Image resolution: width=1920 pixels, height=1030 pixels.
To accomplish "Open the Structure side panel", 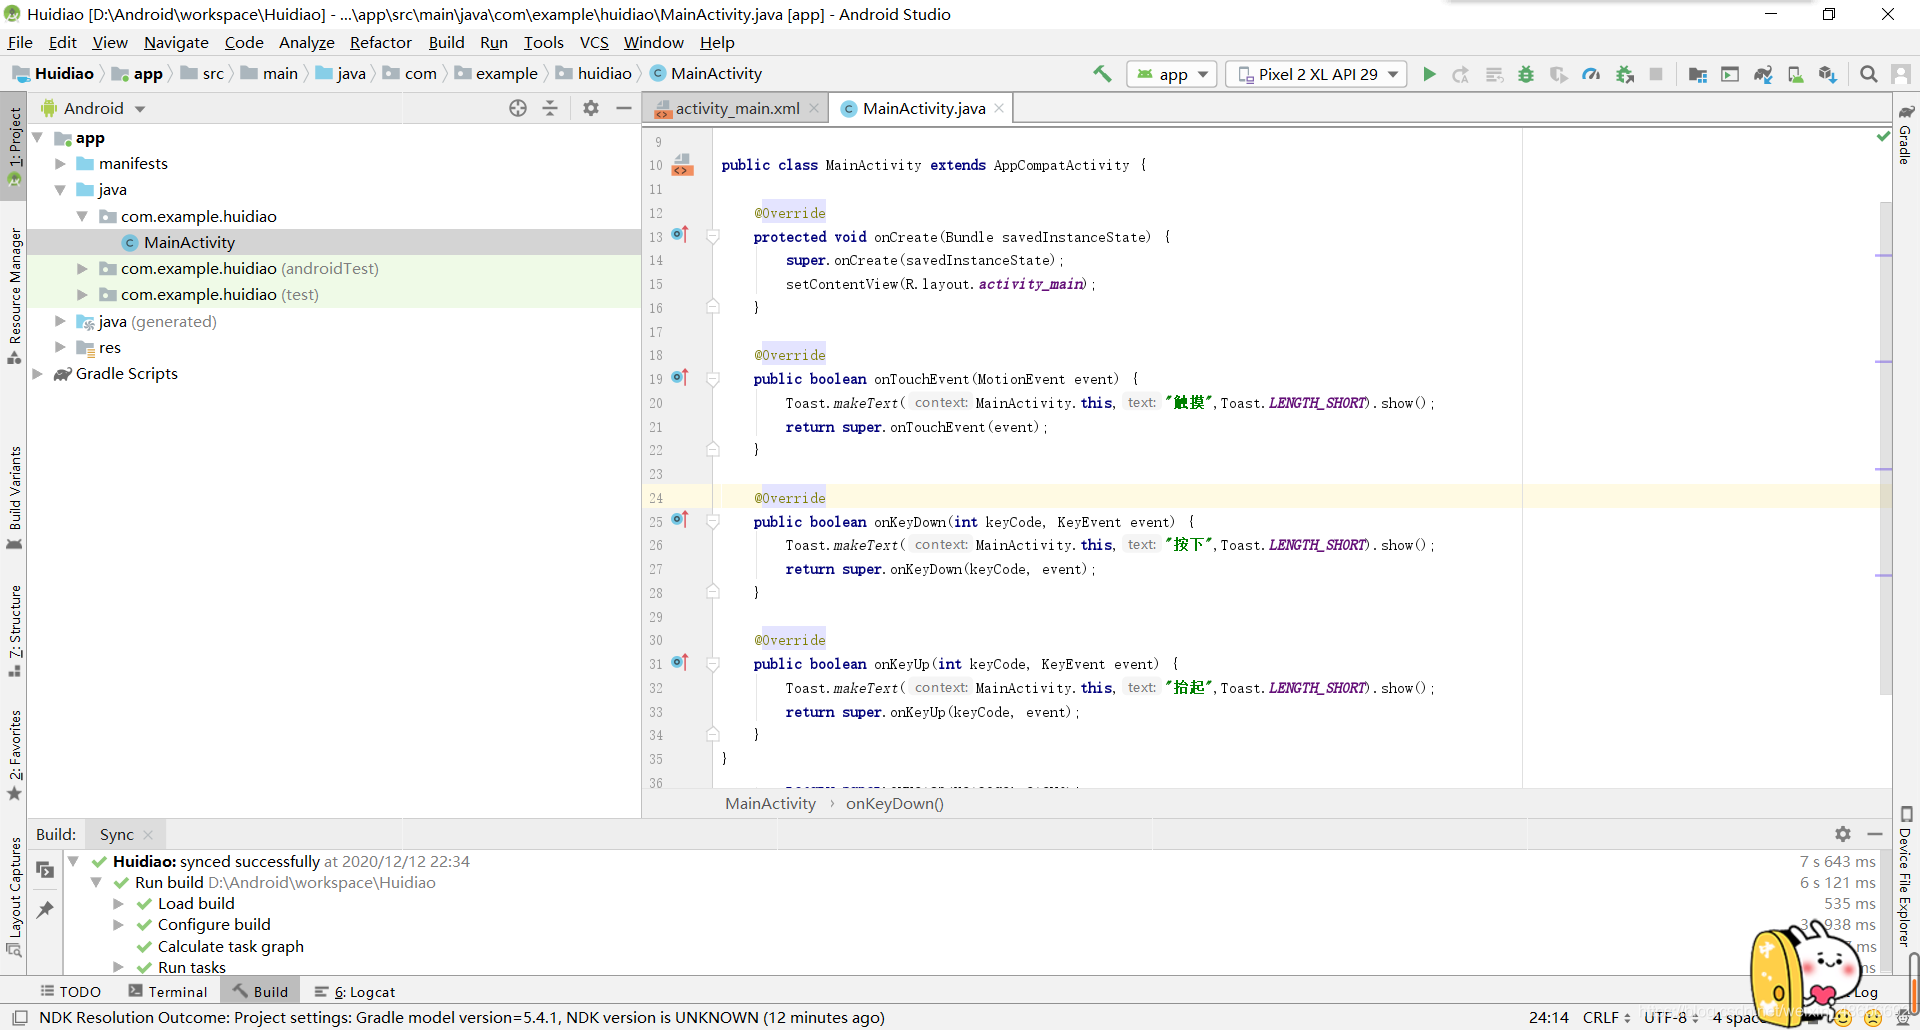I will (15, 631).
